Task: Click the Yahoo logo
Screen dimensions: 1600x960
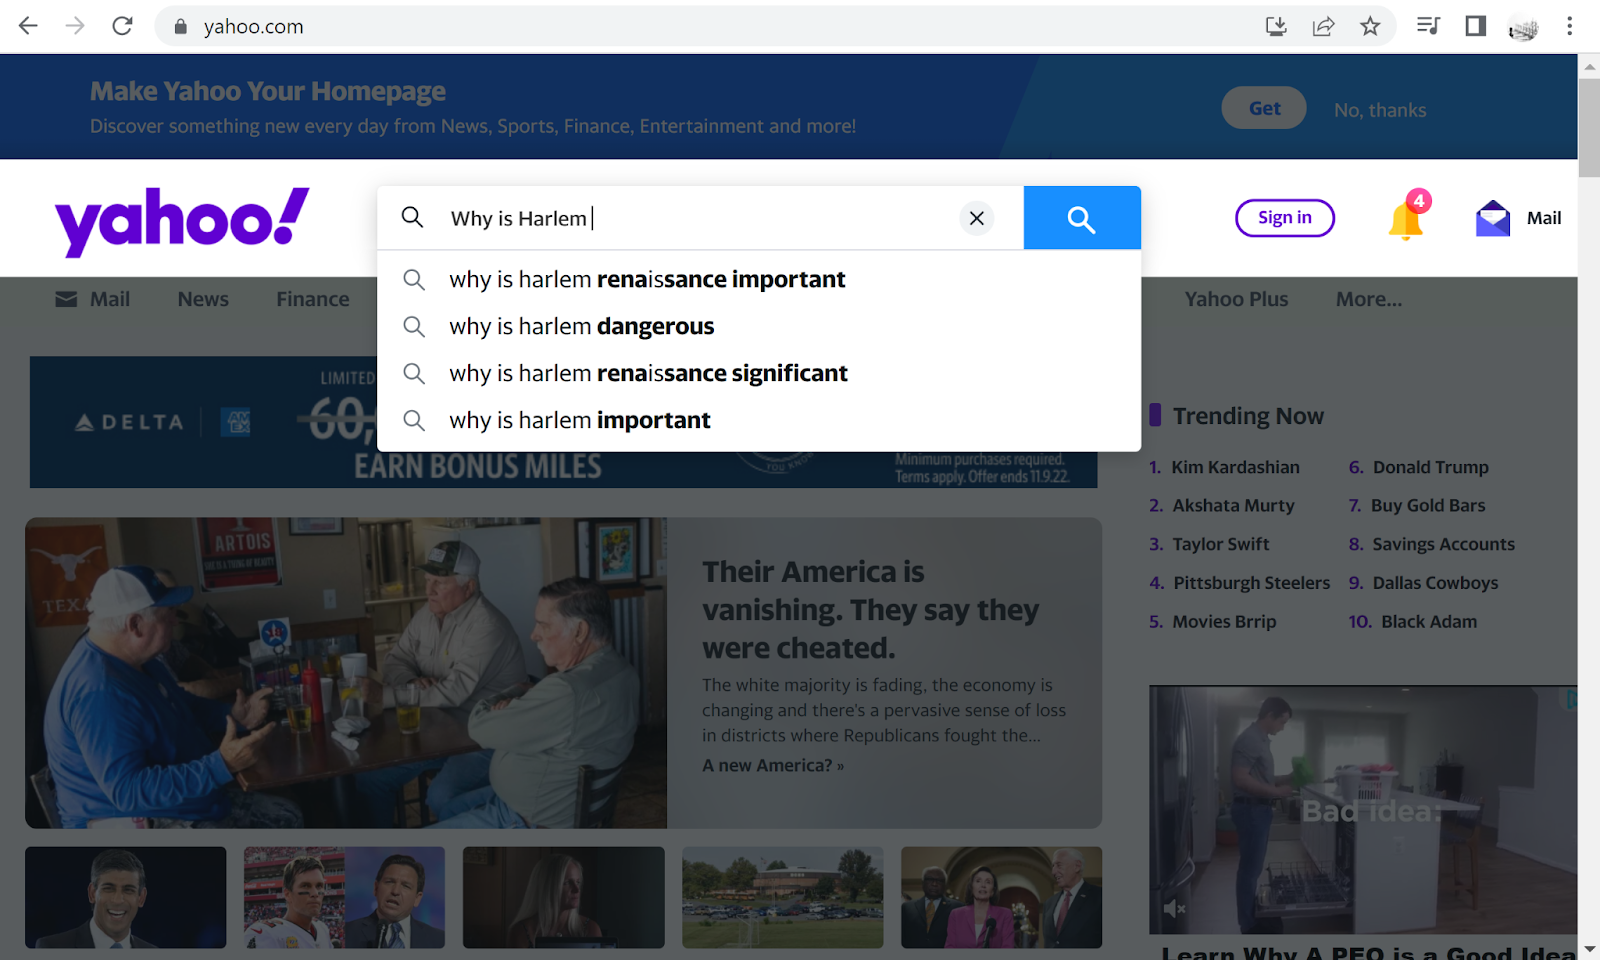Action: click(x=182, y=220)
